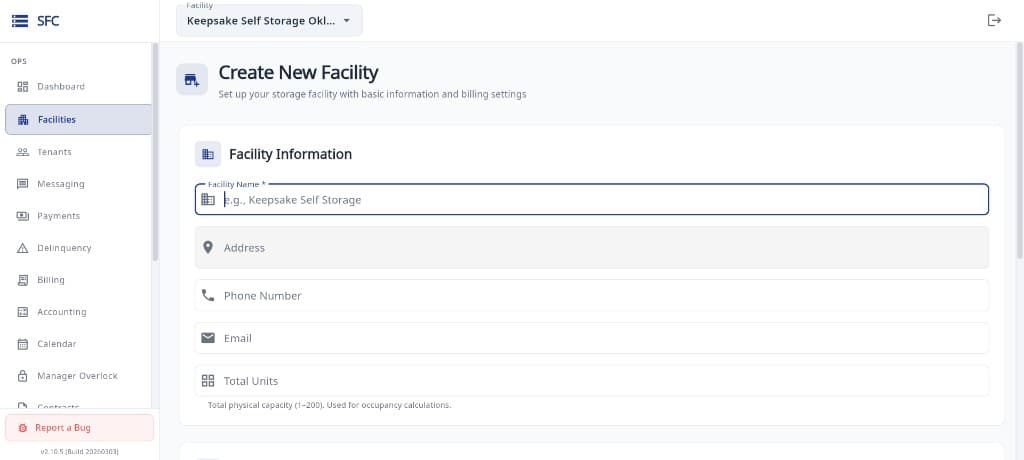Open the Messaging menu item
Screen dimensions: 1024x460
[x=78, y=184]
